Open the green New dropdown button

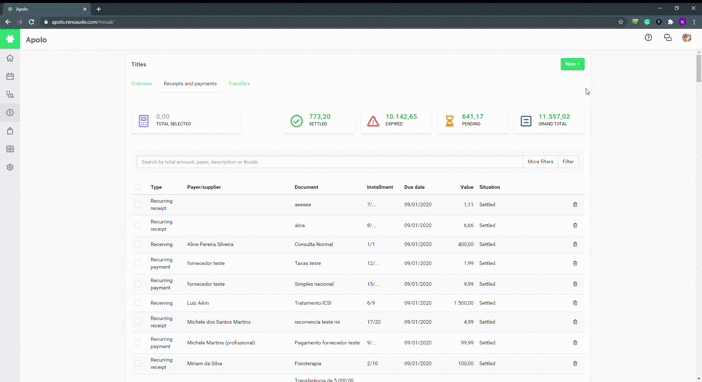(x=572, y=64)
